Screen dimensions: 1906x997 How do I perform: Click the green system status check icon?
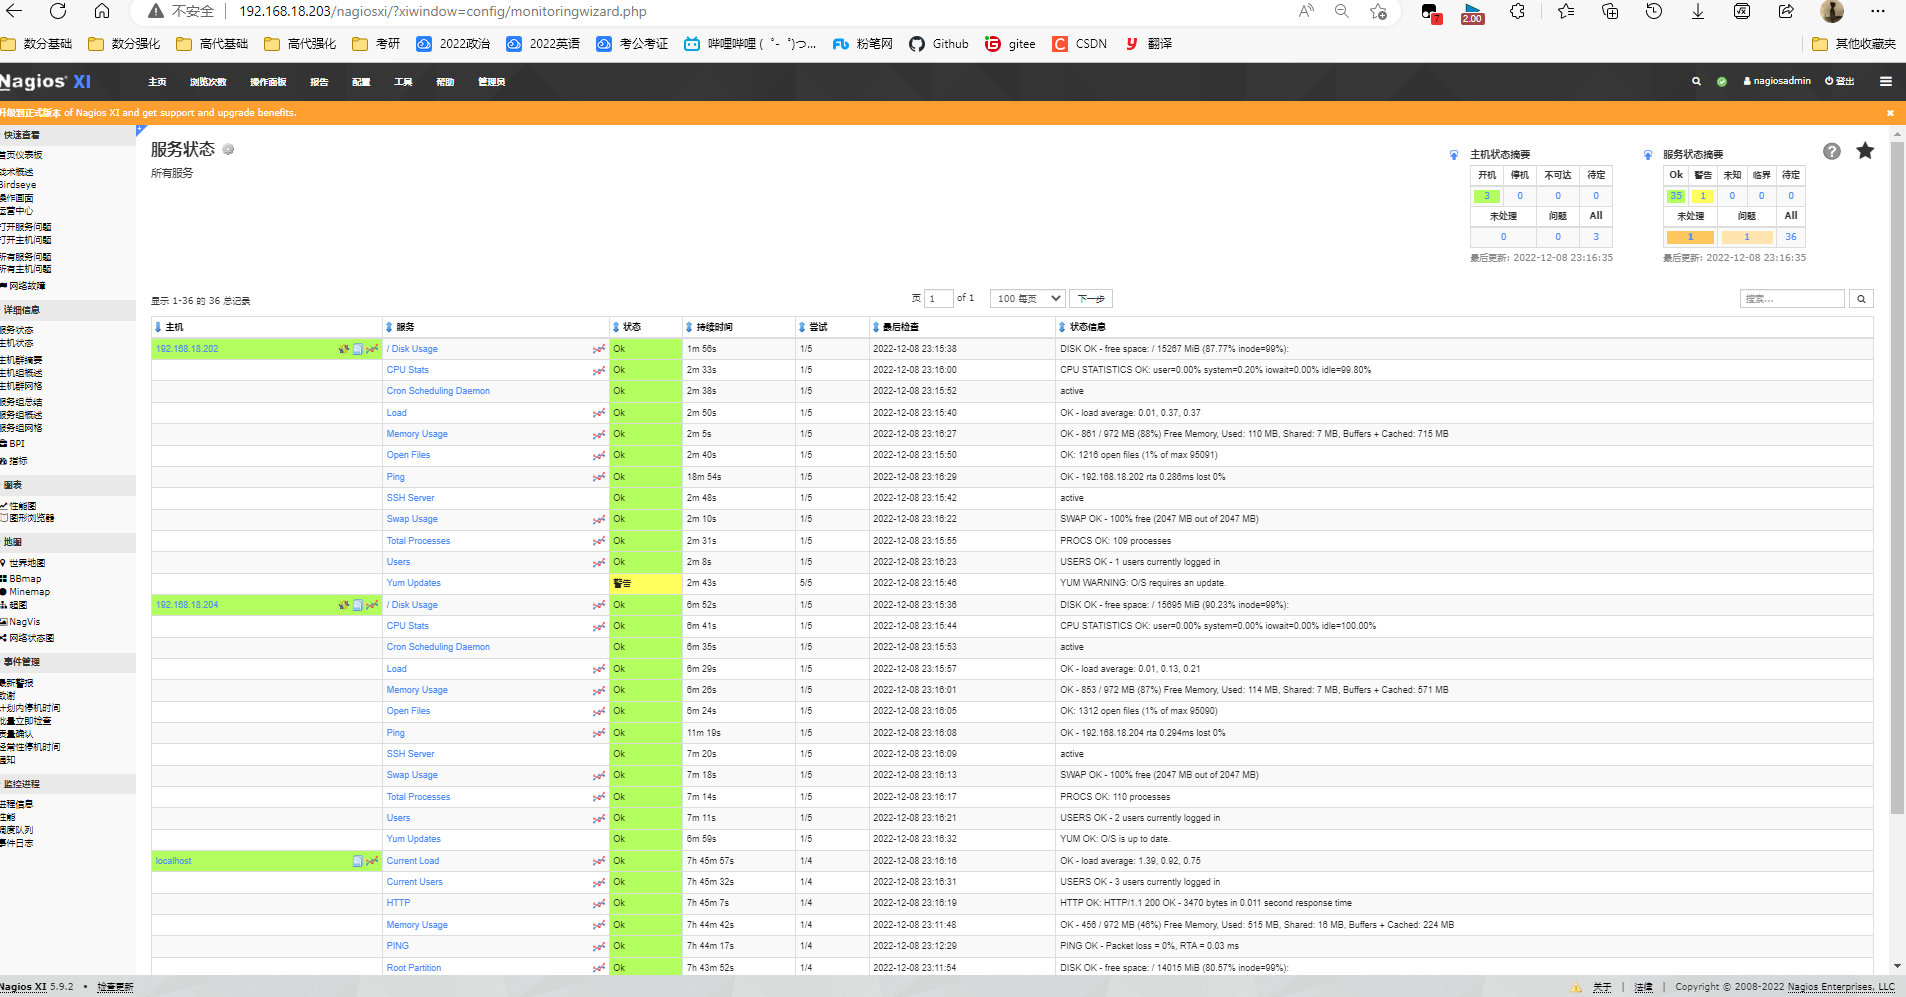[1722, 82]
